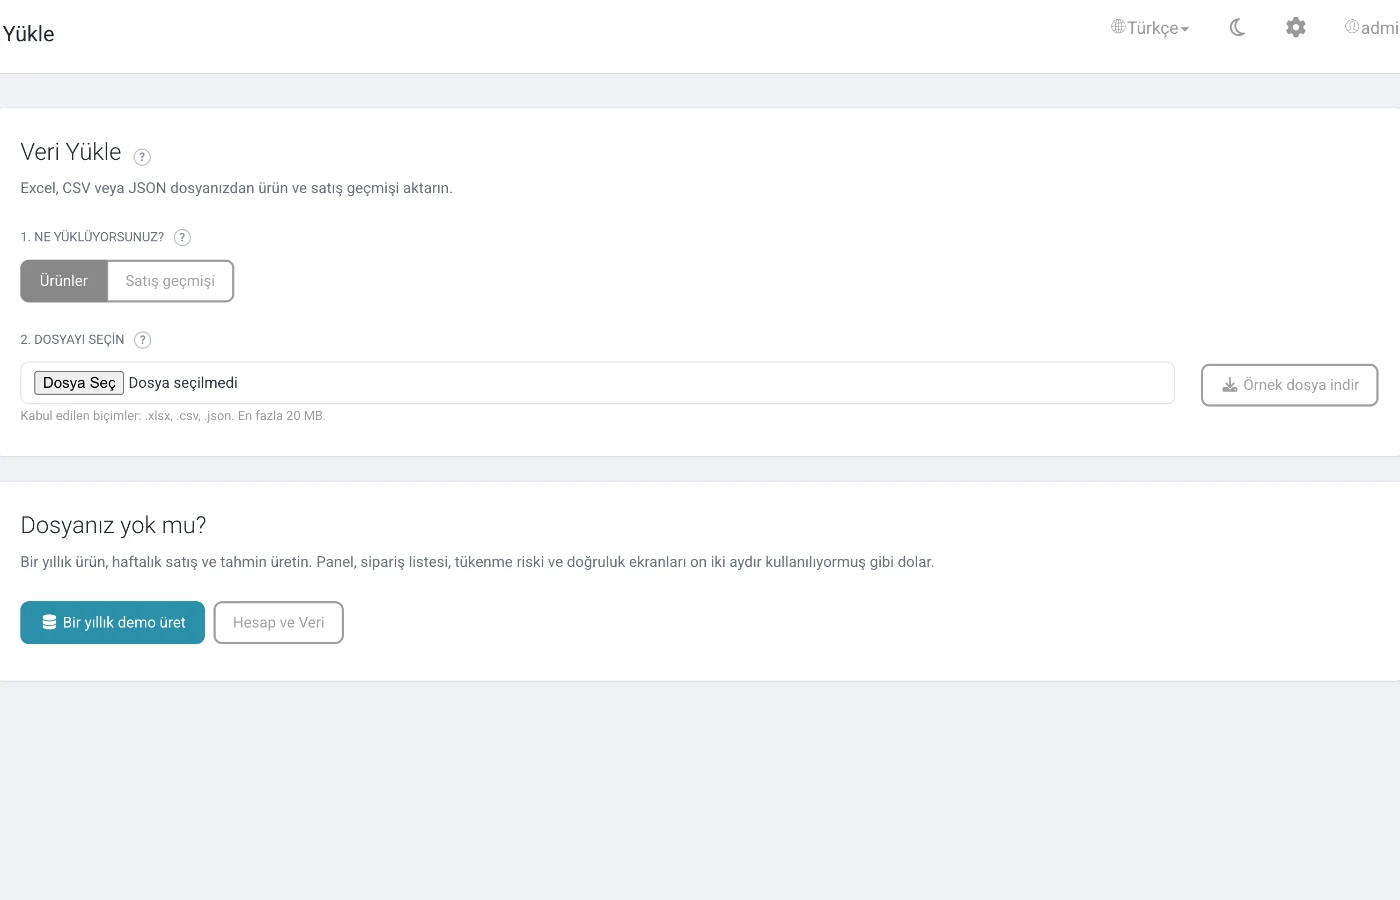The height and width of the screenshot is (900, 1400).
Task: Click the help icon beside Veri Yükle
Action: click(x=142, y=157)
